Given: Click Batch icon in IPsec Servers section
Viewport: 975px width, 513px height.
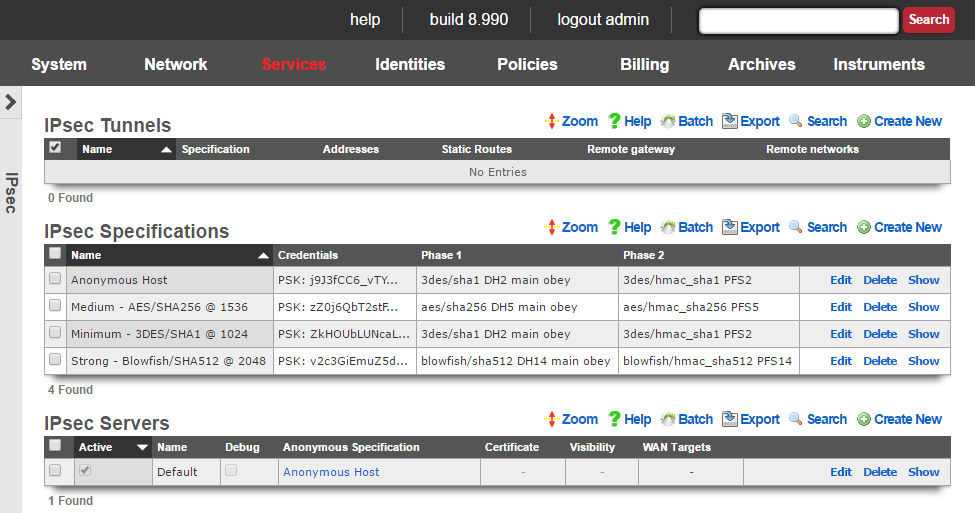Looking at the screenshot, I should tap(668, 420).
